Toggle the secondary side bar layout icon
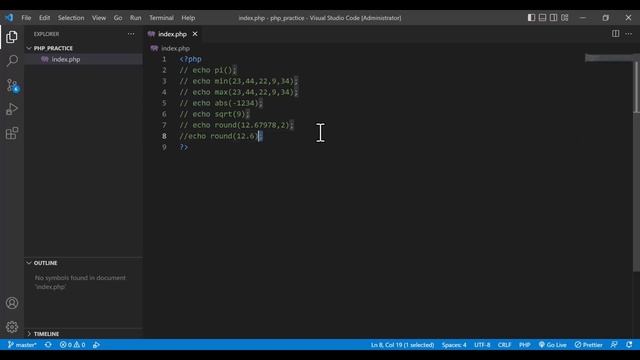The image size is (640, 360). pos(553,18)
